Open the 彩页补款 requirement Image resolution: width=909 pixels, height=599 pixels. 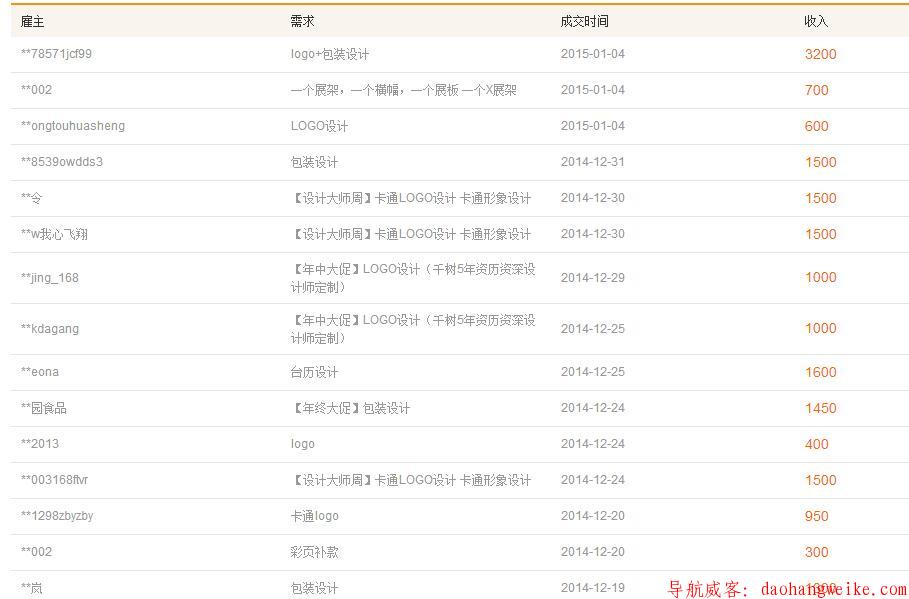314,552
